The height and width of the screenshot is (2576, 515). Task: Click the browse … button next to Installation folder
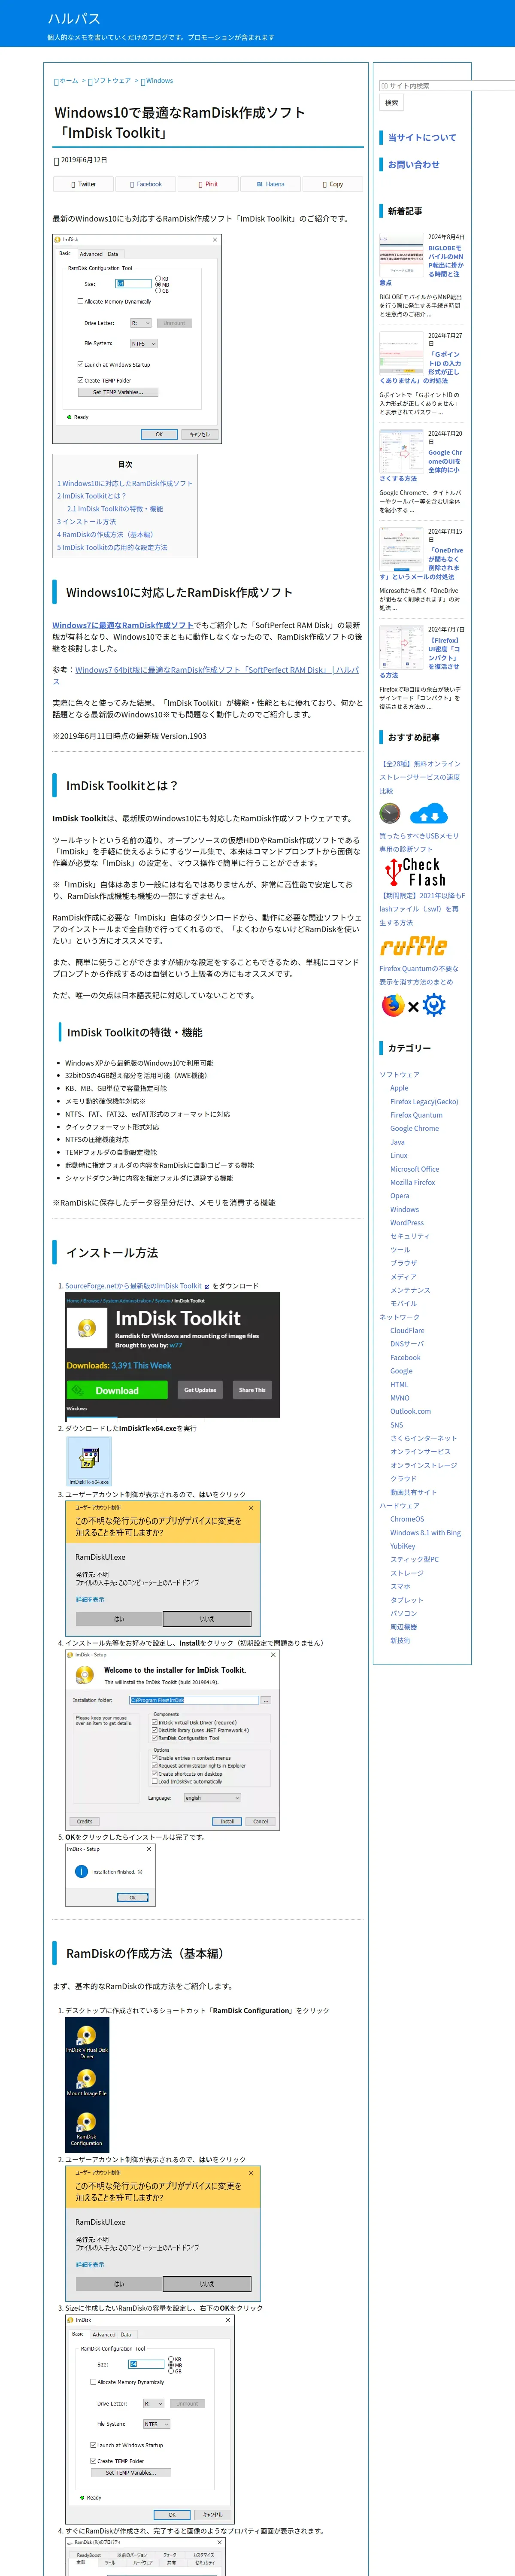click(x=266, y=1700)
